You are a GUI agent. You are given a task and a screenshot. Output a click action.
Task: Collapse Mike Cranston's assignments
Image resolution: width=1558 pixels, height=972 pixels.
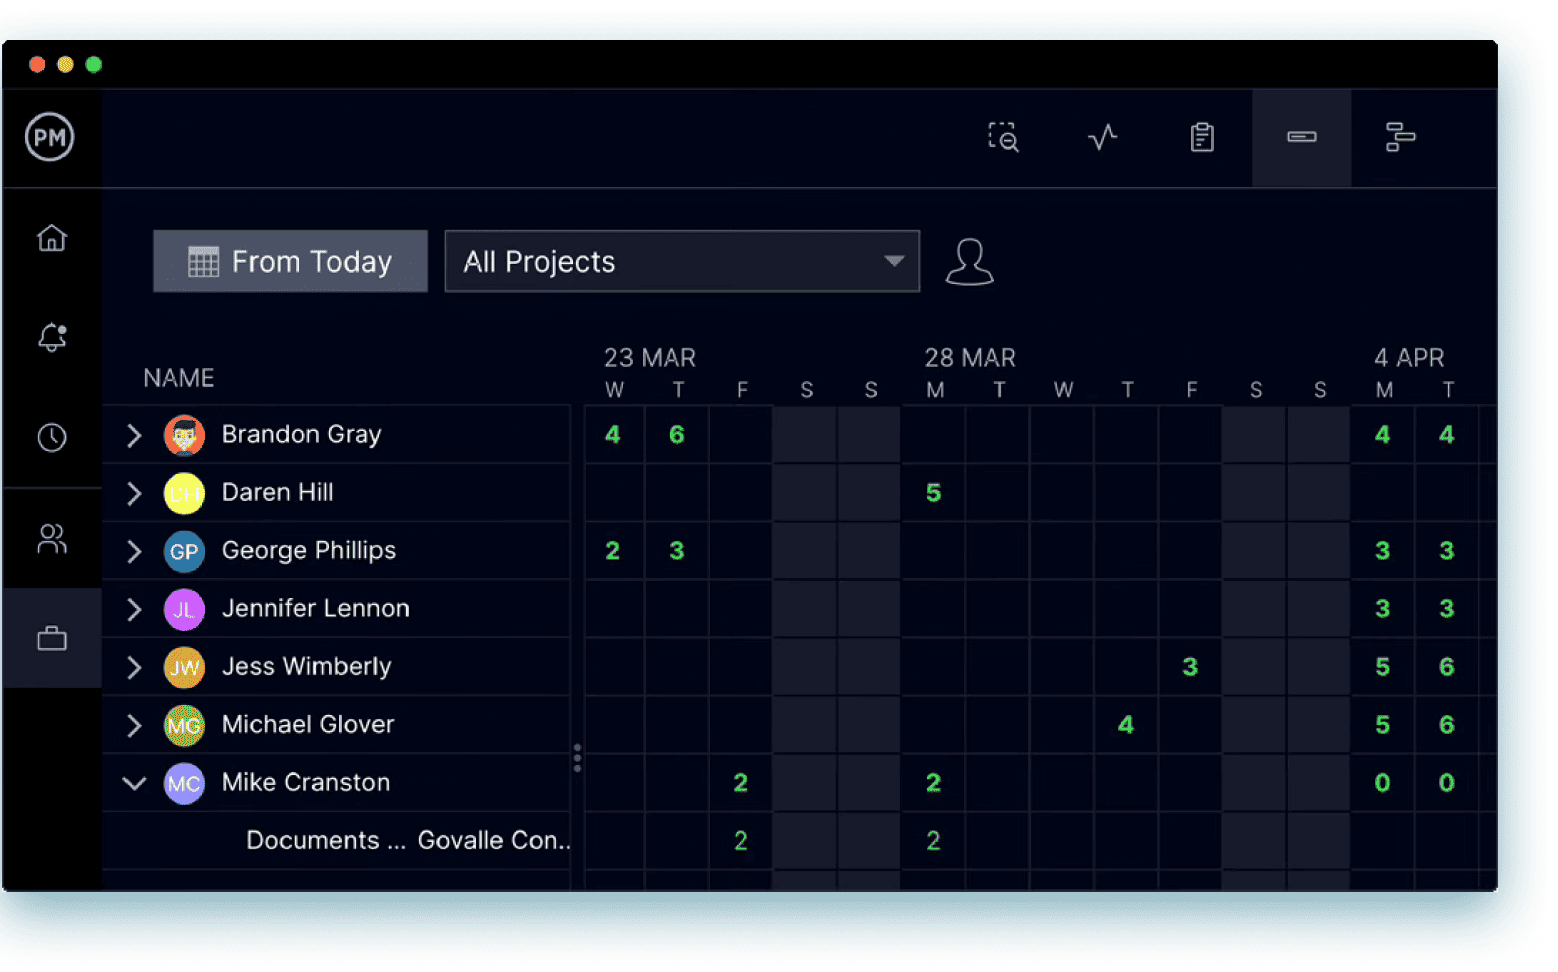point(133,783)
